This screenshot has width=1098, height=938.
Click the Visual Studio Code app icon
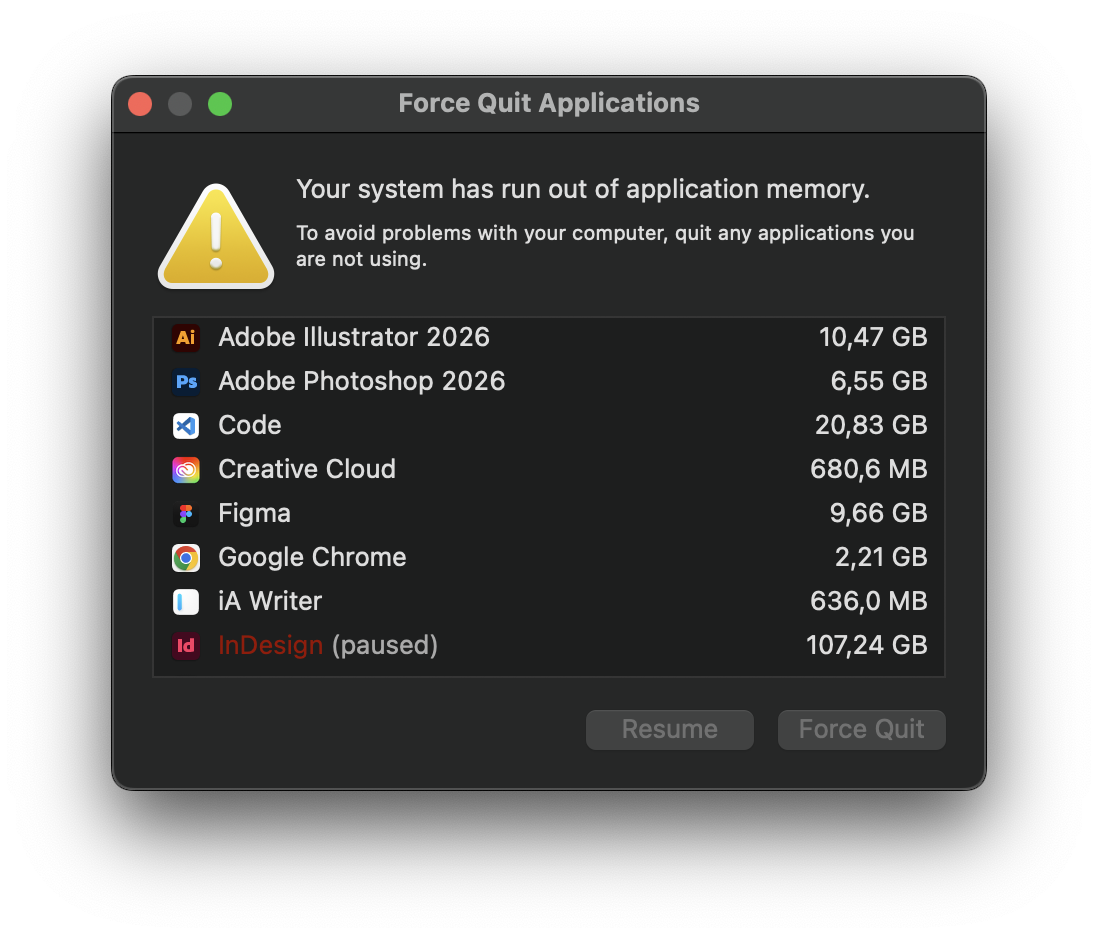[186, 426]
